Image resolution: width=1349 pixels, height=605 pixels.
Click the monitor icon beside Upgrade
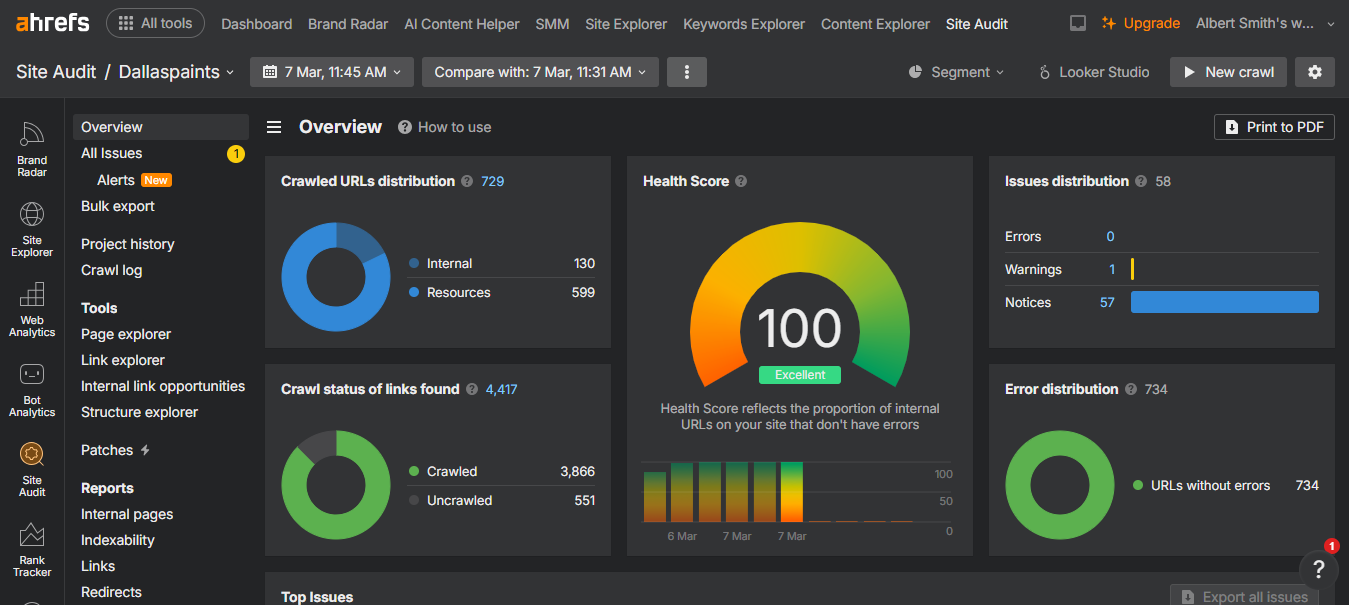(x=1078, y=23)
